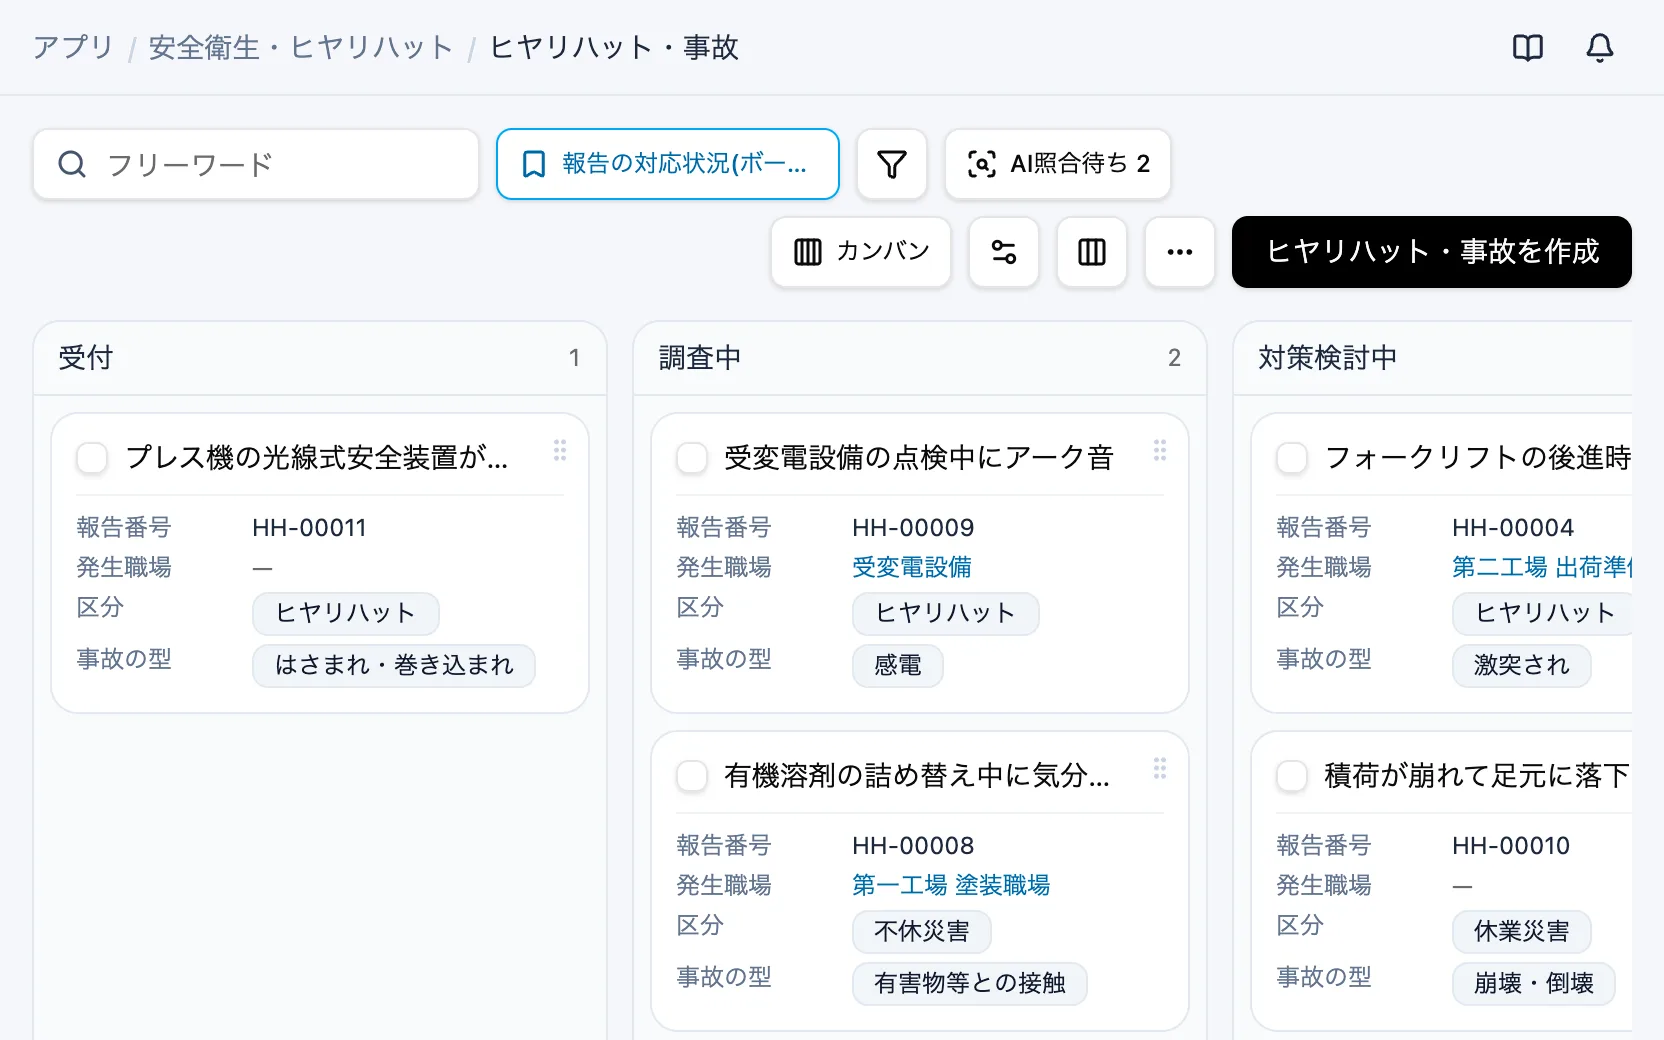Click はさまれ・巻き込まれ tag
The height and width of the screenshot is (1040, 1664).
coord(394,665)
